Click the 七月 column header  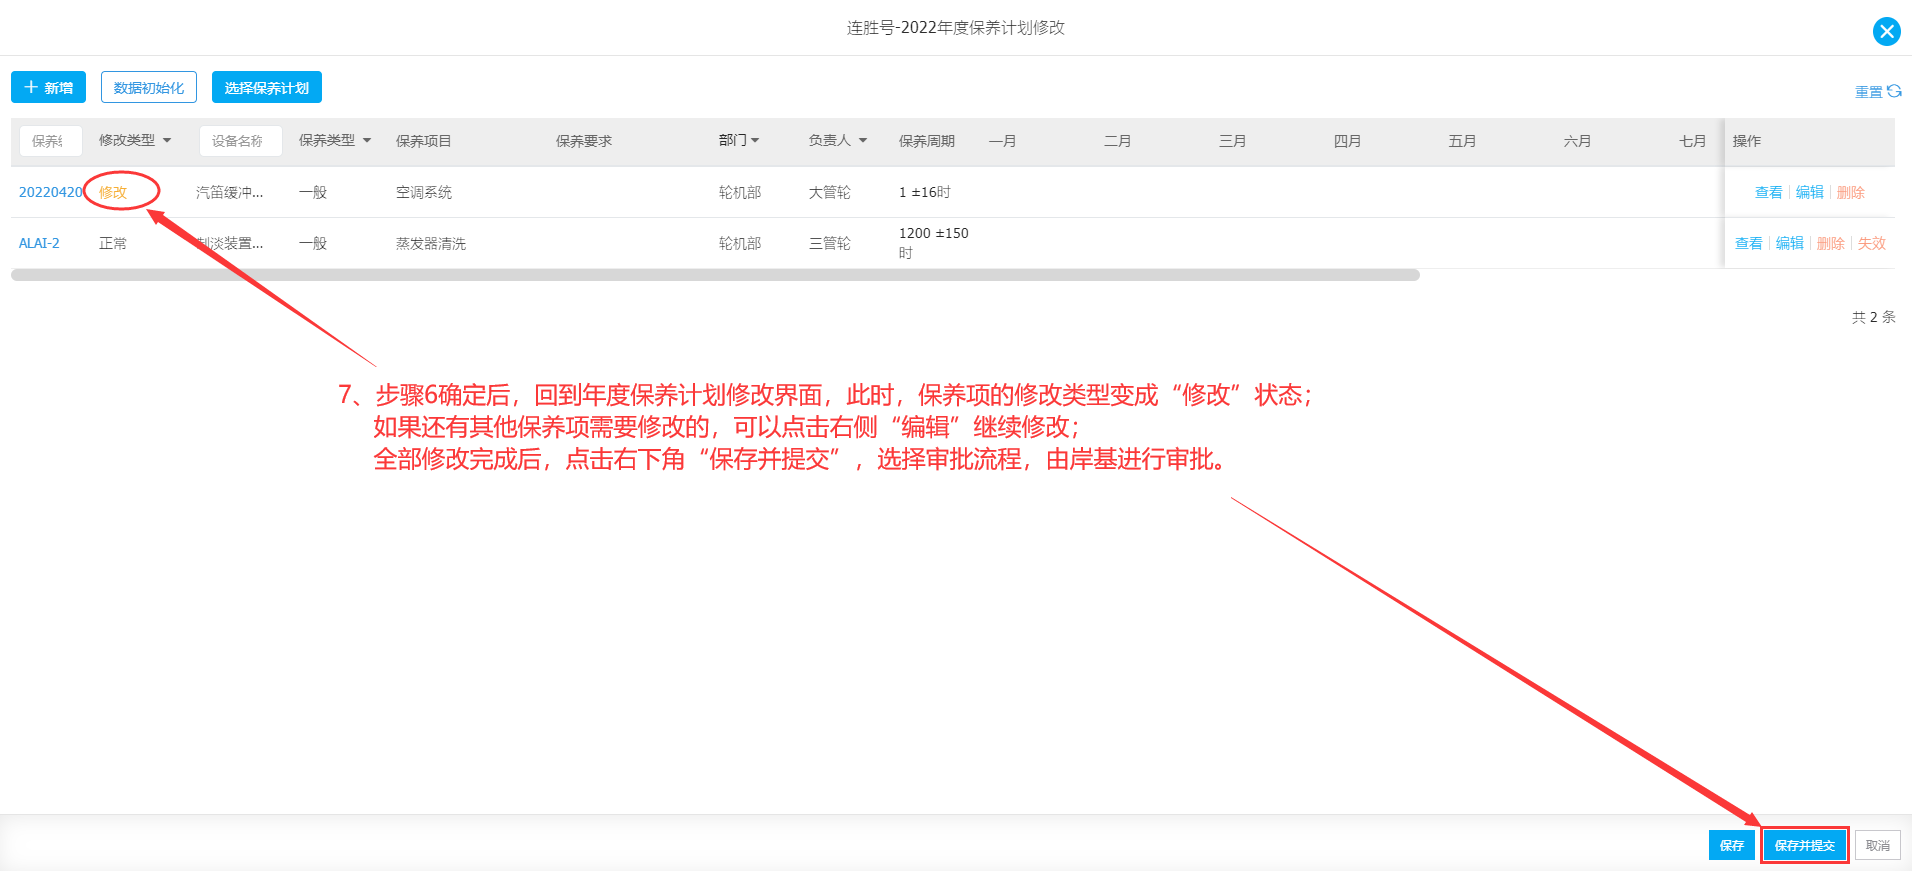pyautogui.click(x=1693, y=141)
